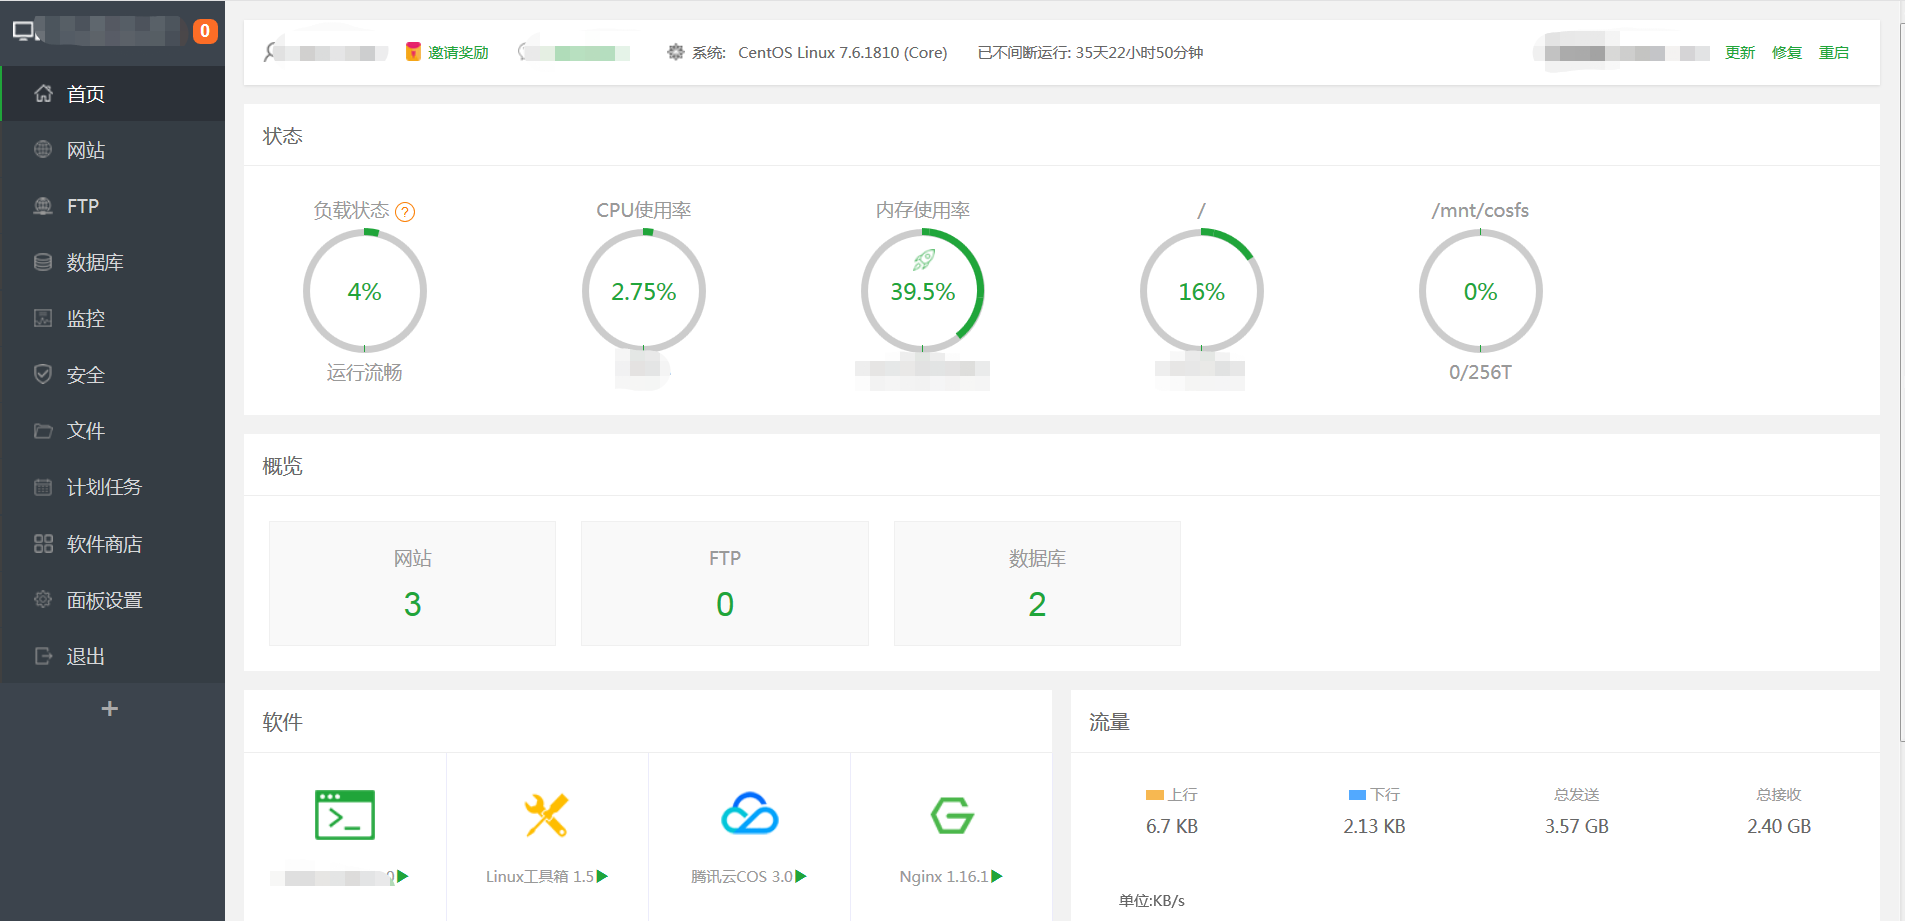Image resolution: width=1911 pixels, height=921 pixels.
Task: Click the root / disk 16% gauge
Action: 1202,291
